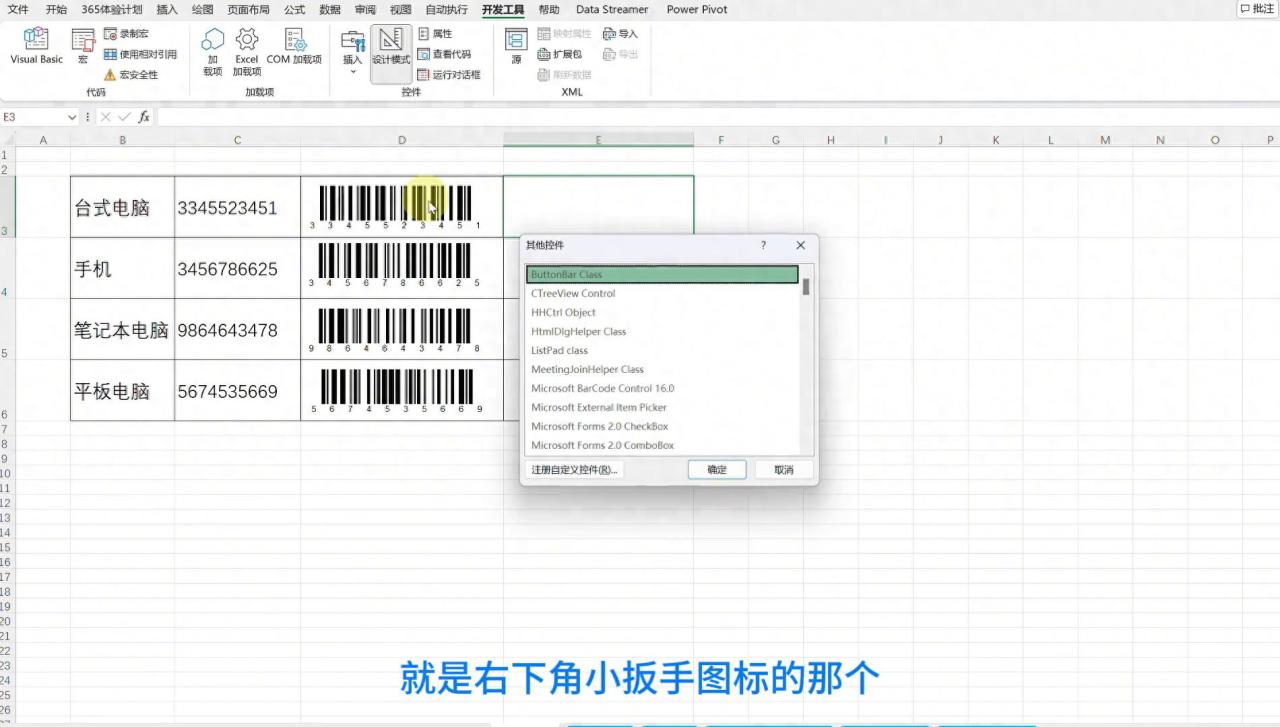
Task: Select the barcode for 5674535669
Action: 398,391
